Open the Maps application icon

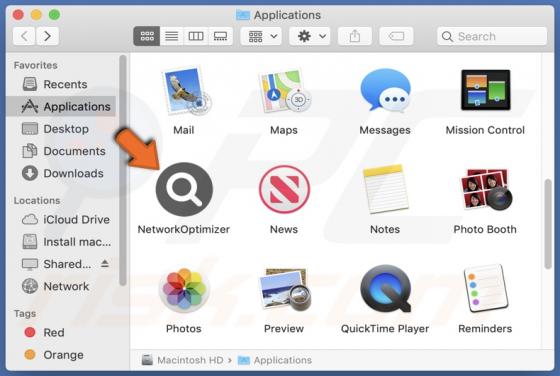284,91
